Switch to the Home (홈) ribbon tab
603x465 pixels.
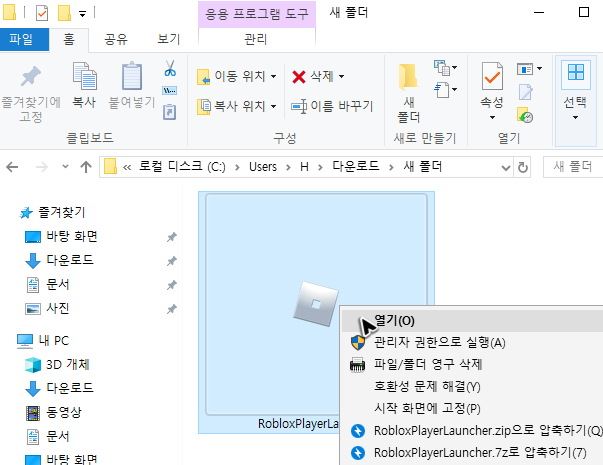(69, 39)
